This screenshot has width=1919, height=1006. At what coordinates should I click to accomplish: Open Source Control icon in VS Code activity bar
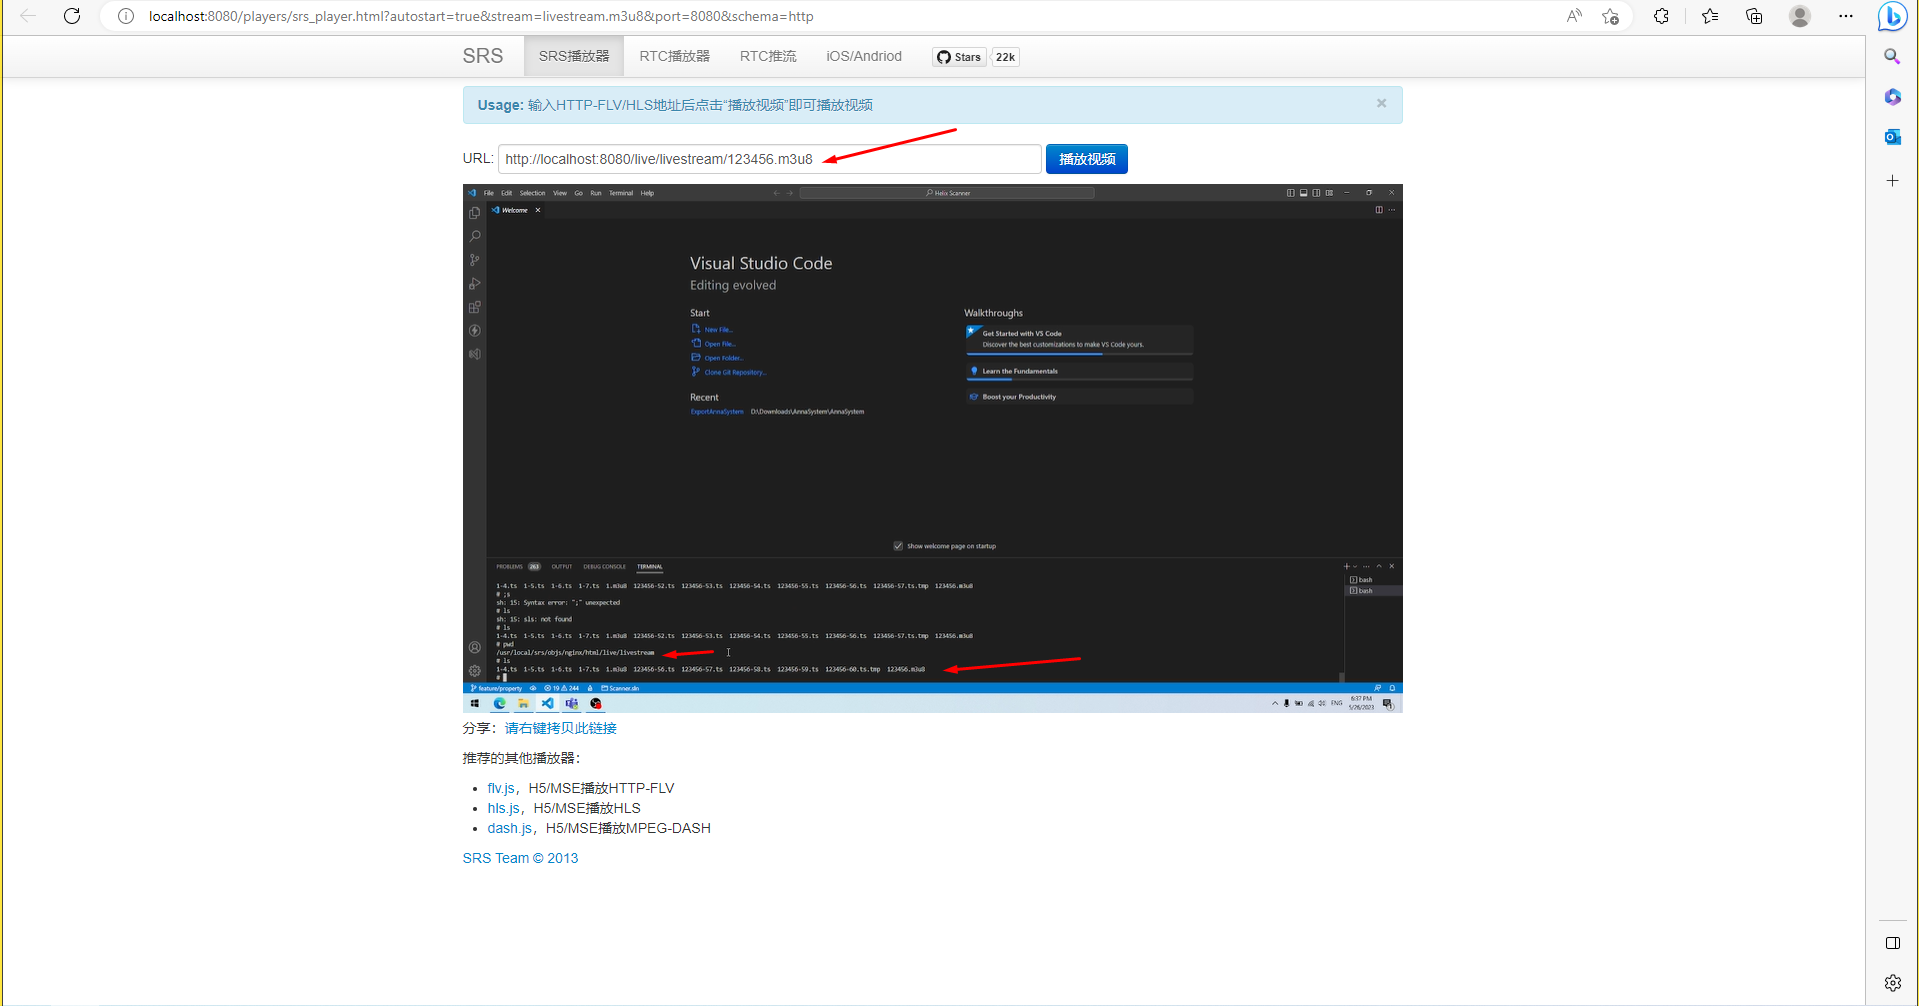click(x=475, y=260)
